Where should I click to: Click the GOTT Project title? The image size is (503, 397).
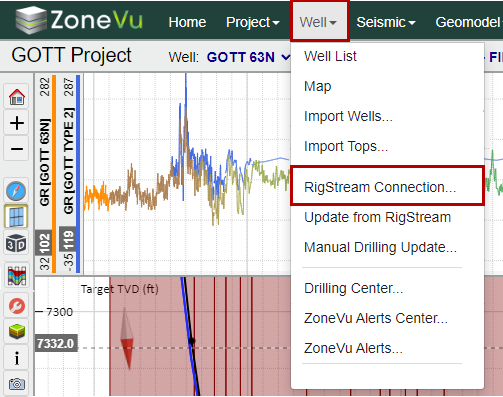coord(71,55)
